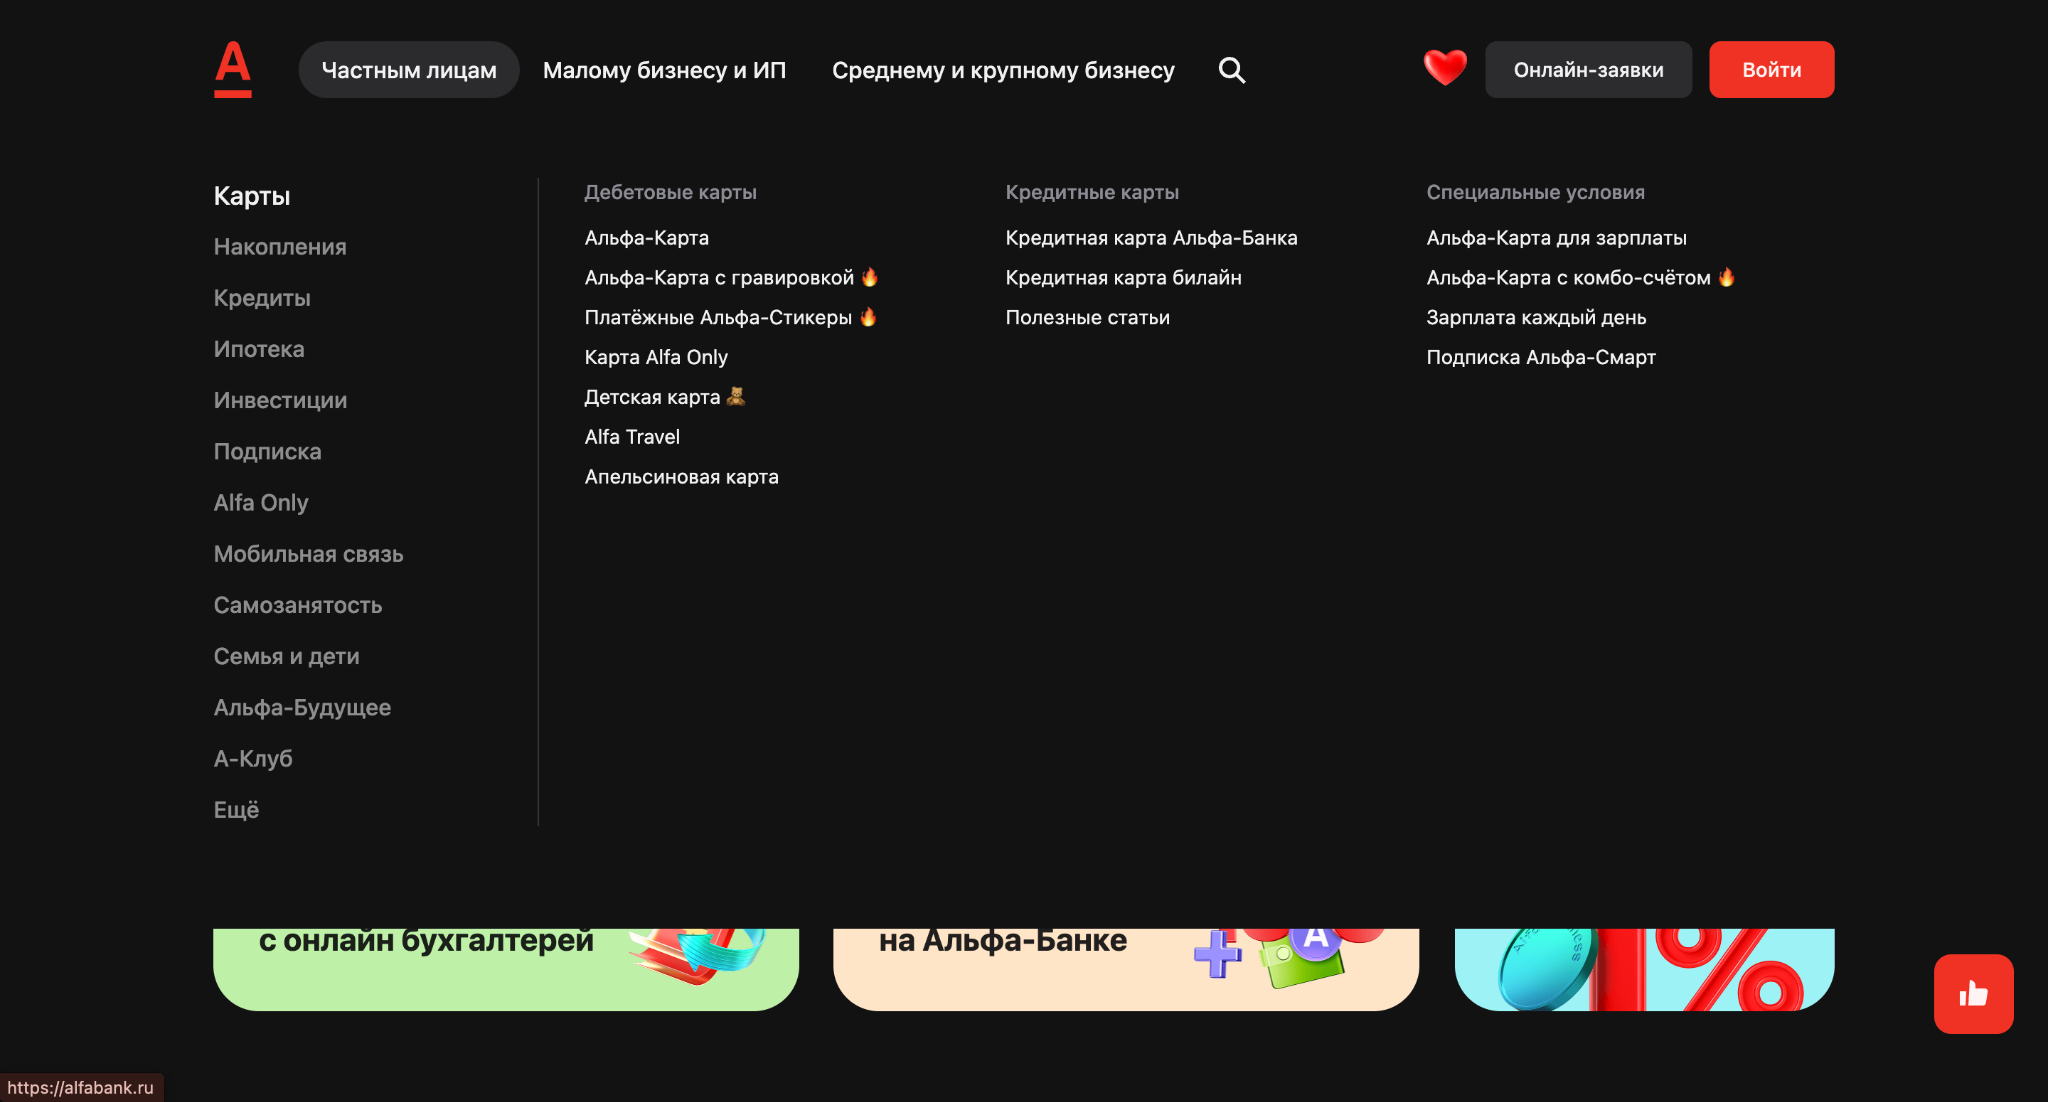Click the Онлайн-заявки button
This screenshot has width=2048, height=1102.
click(x=1588, y=70)
